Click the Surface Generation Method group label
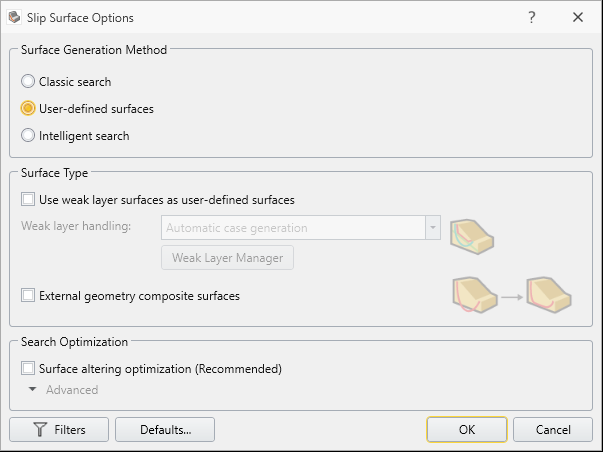The height and width of the screenshot is (452, 603). [x=94, y=50]
